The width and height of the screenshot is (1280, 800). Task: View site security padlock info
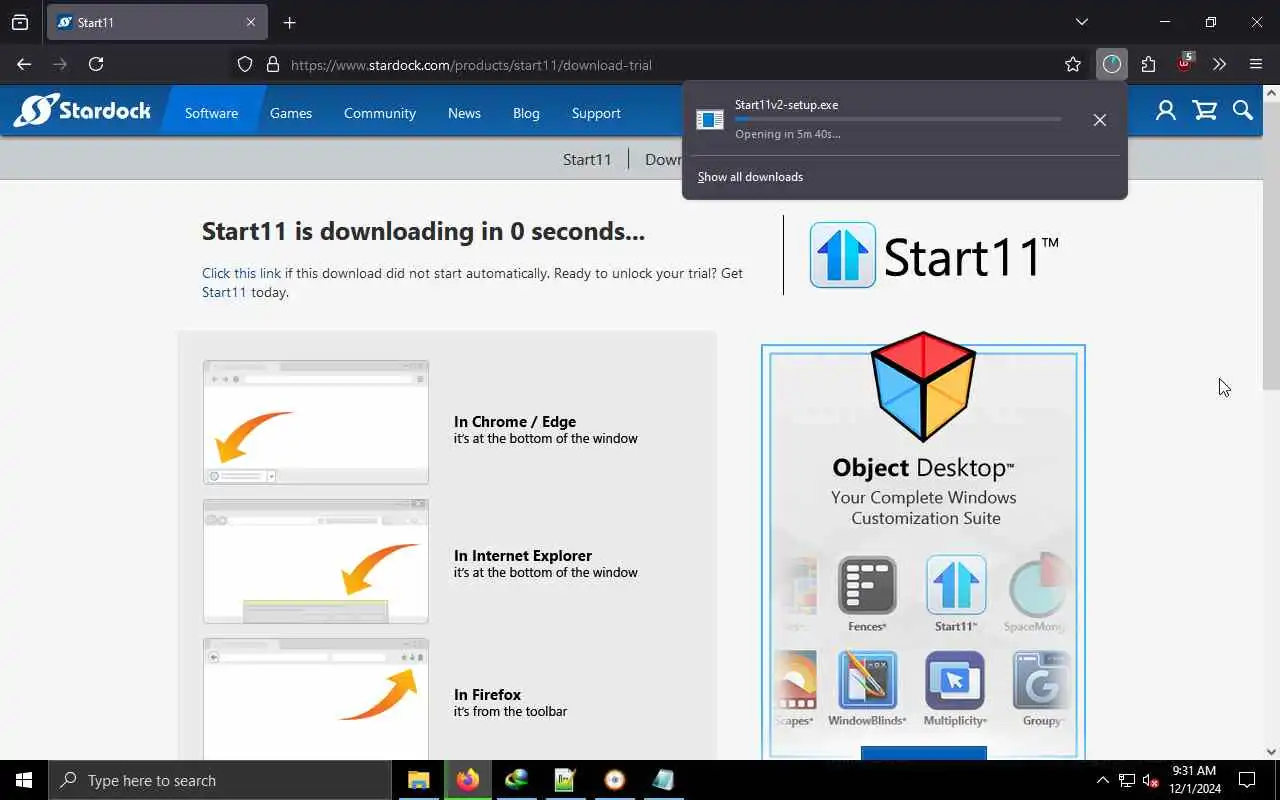(272, 64)
